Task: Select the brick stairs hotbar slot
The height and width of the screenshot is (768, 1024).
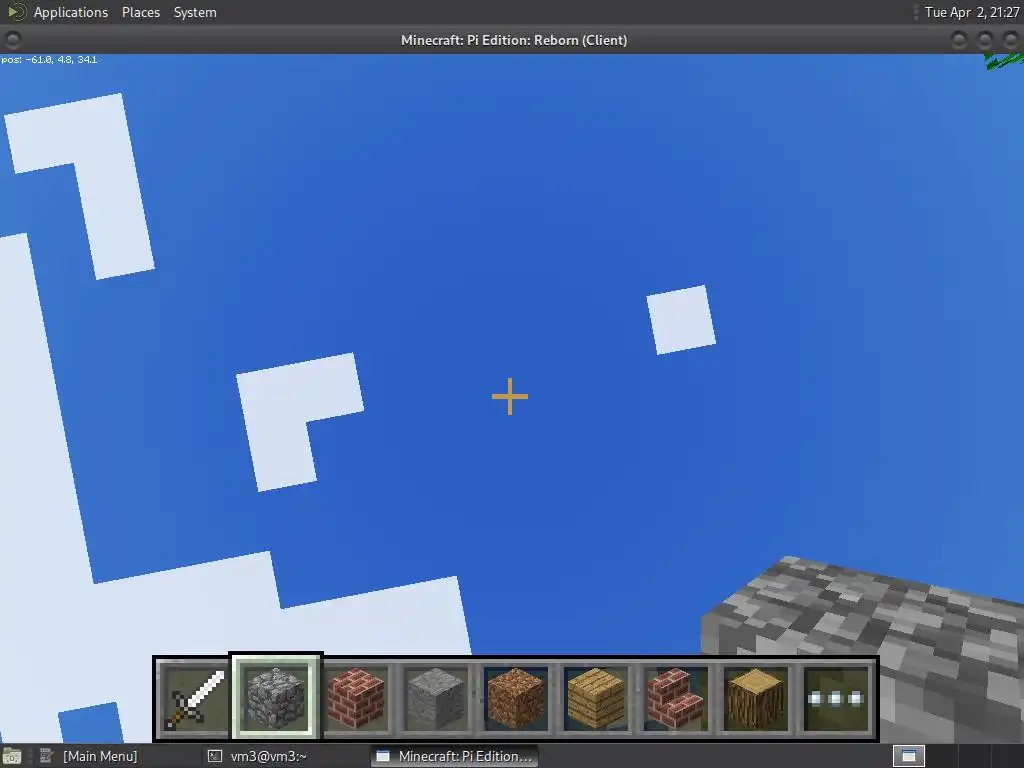Action: coord(676,698)
